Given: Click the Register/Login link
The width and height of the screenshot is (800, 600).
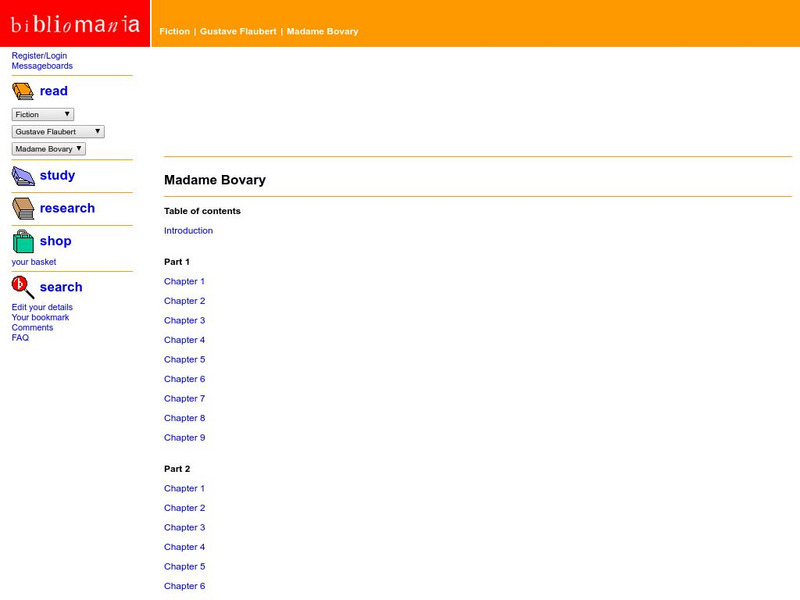Looking at the screenshot, I should tap(38, 56).
